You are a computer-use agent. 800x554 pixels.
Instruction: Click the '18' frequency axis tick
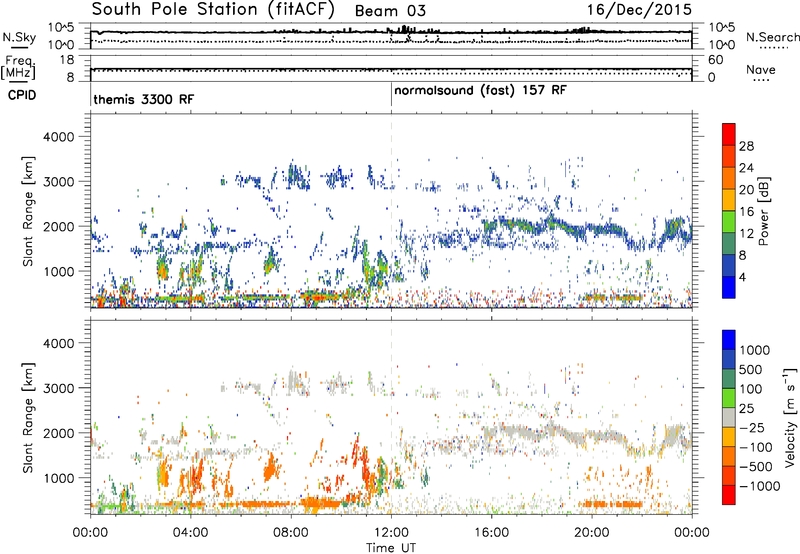(67, 60)
